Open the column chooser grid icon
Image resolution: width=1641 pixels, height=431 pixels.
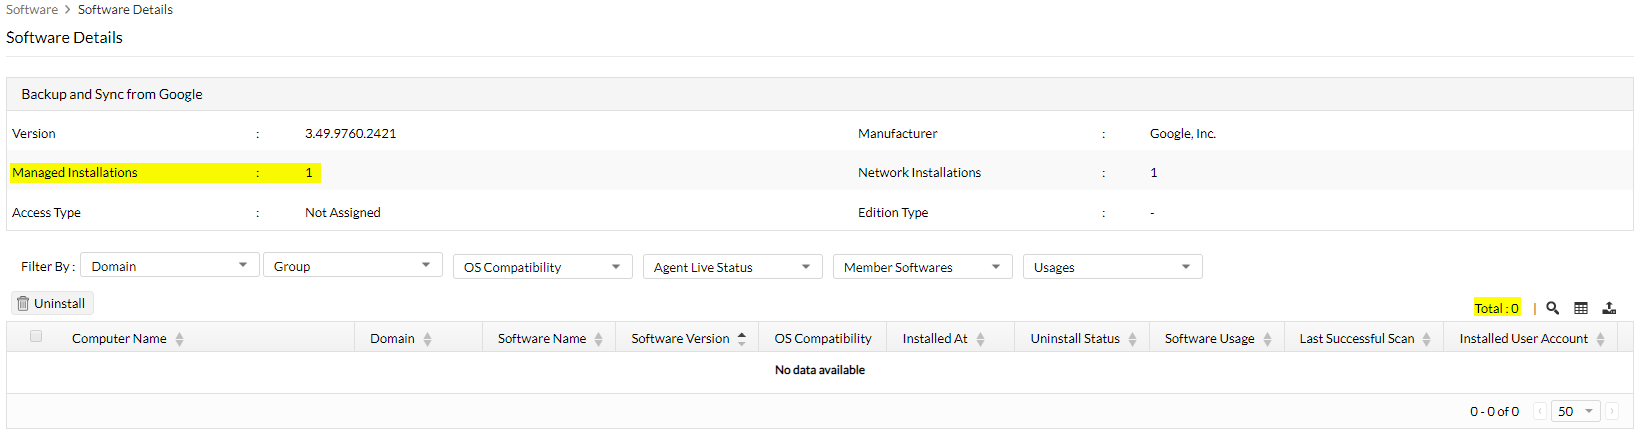tap(1581, 308)
